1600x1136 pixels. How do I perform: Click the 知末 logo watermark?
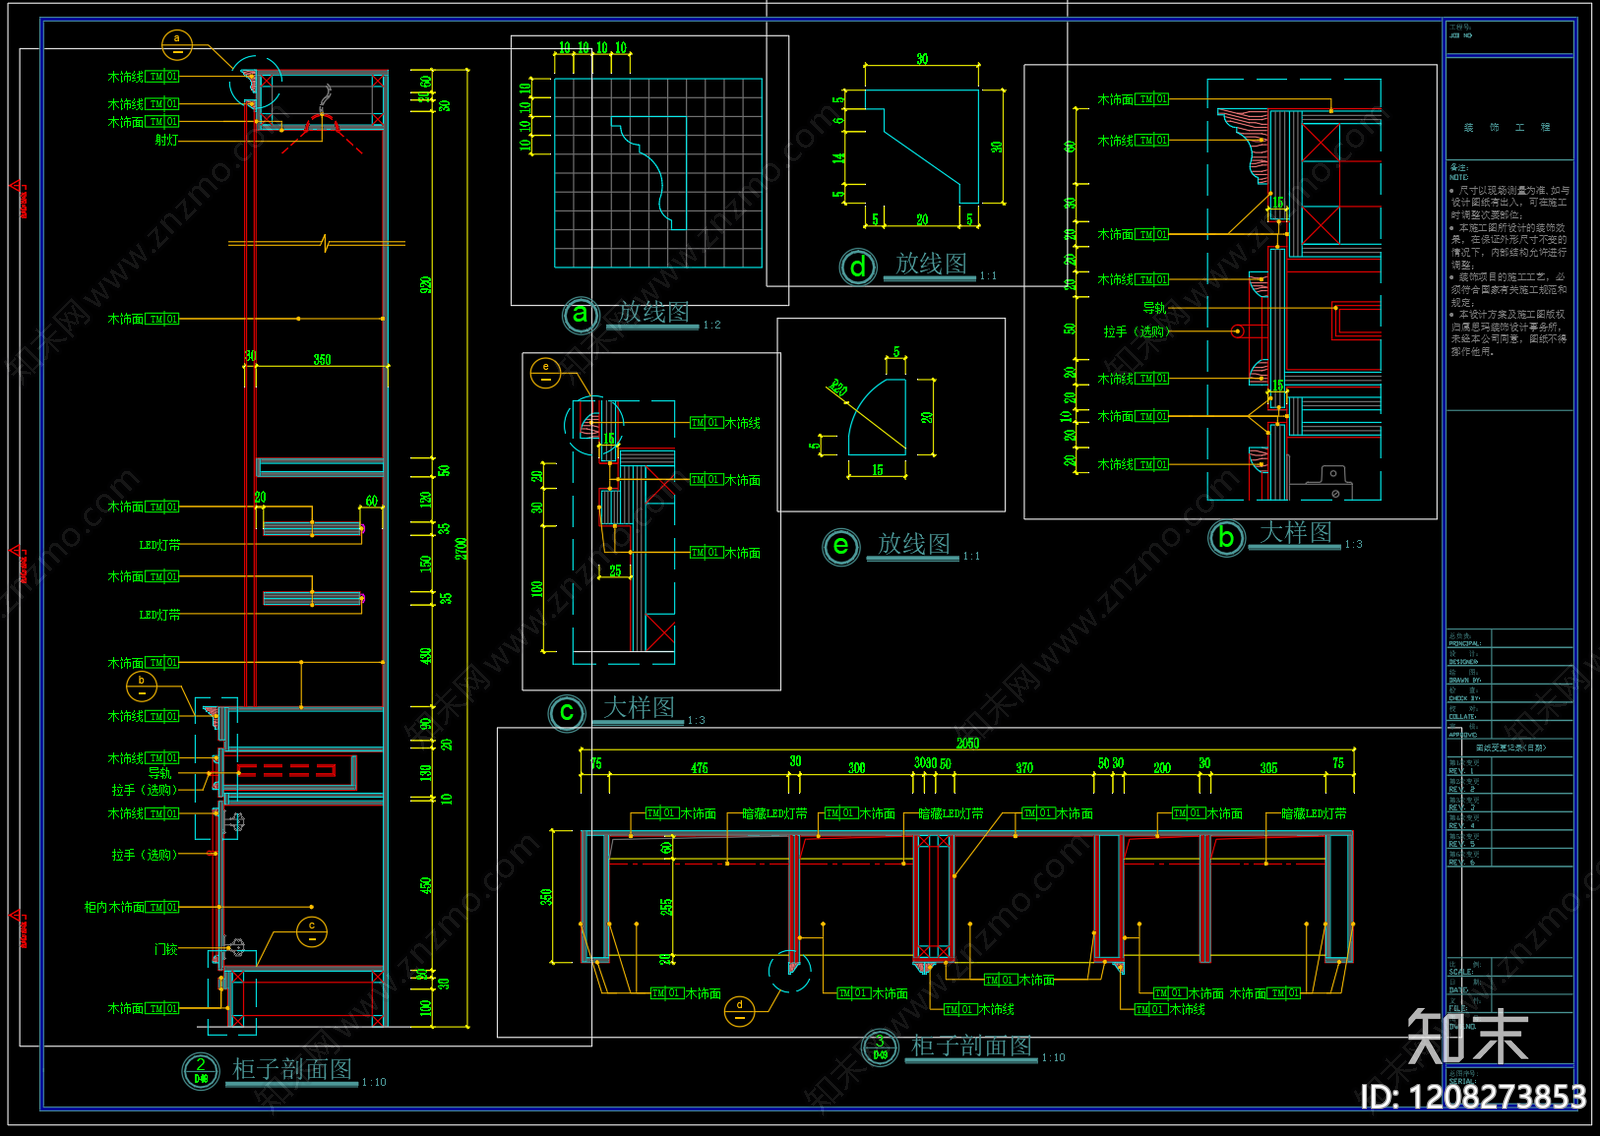[1467, 1036]
